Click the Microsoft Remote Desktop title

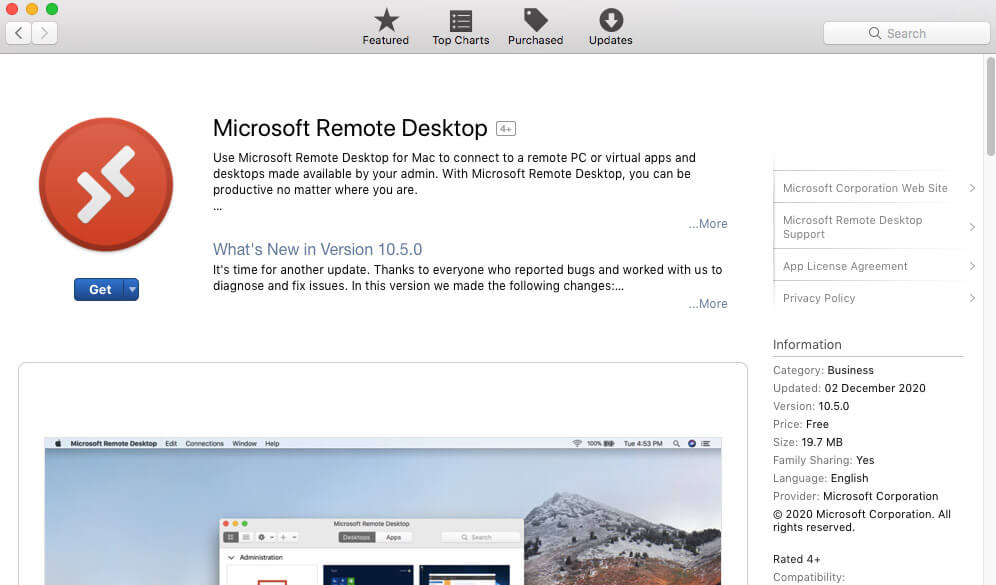click(350, 128)
